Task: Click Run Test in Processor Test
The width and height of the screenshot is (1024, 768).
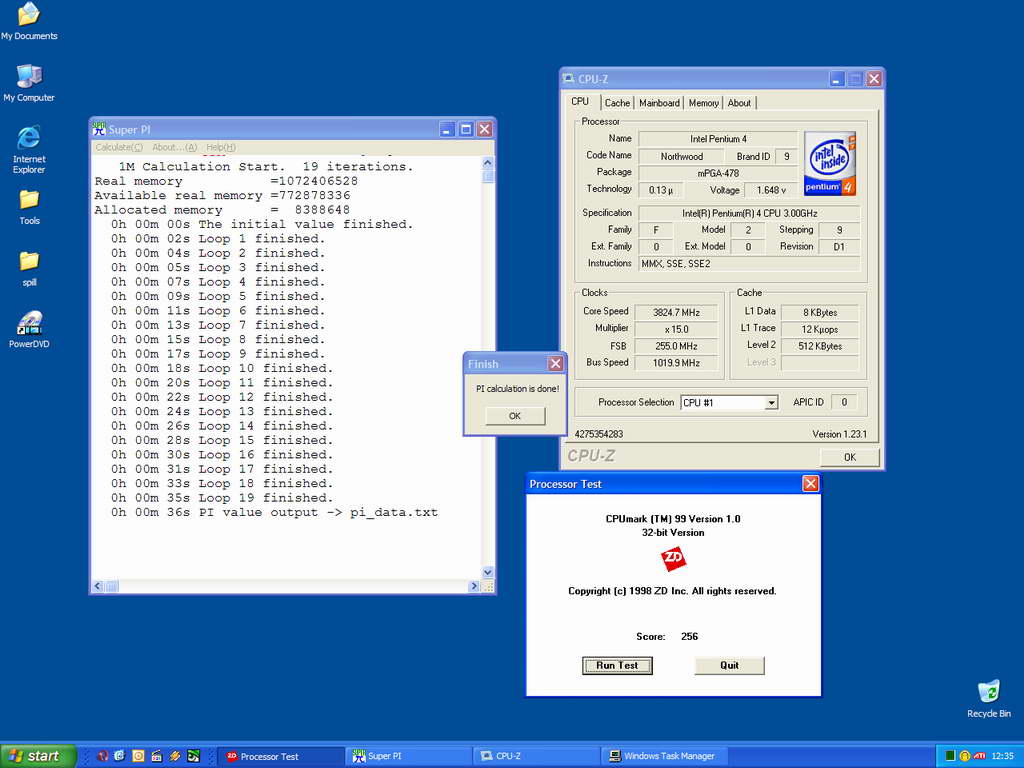Action: (617, 665)
